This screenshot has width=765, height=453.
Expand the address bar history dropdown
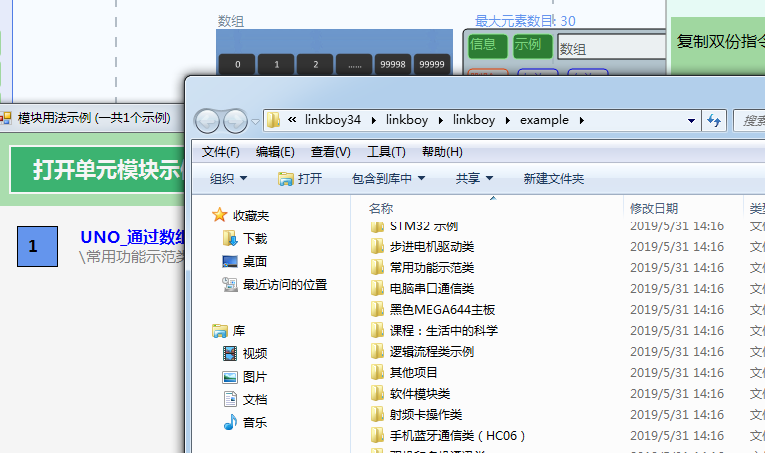point(691,120)
